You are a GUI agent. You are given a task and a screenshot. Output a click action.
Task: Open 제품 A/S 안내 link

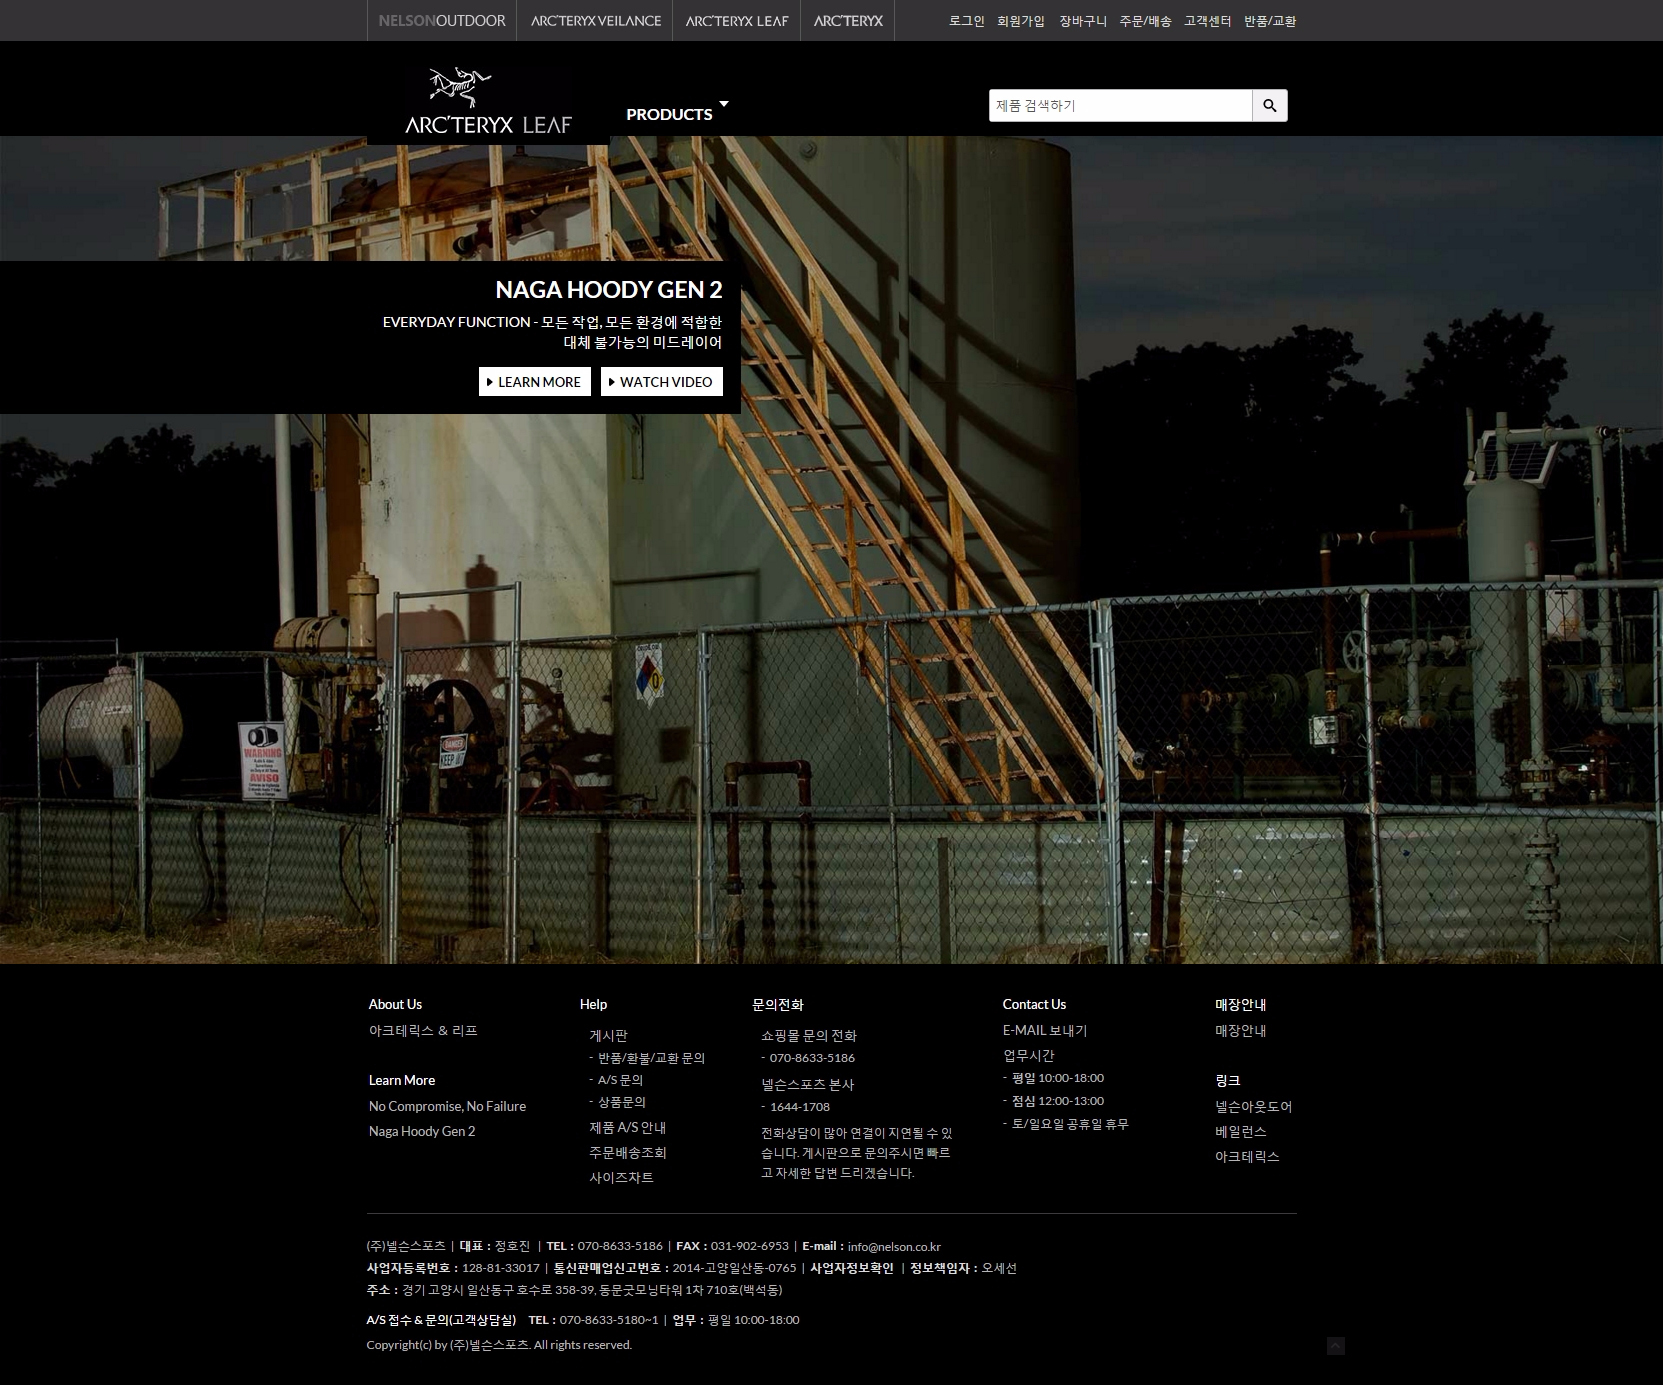point(627,1127)
